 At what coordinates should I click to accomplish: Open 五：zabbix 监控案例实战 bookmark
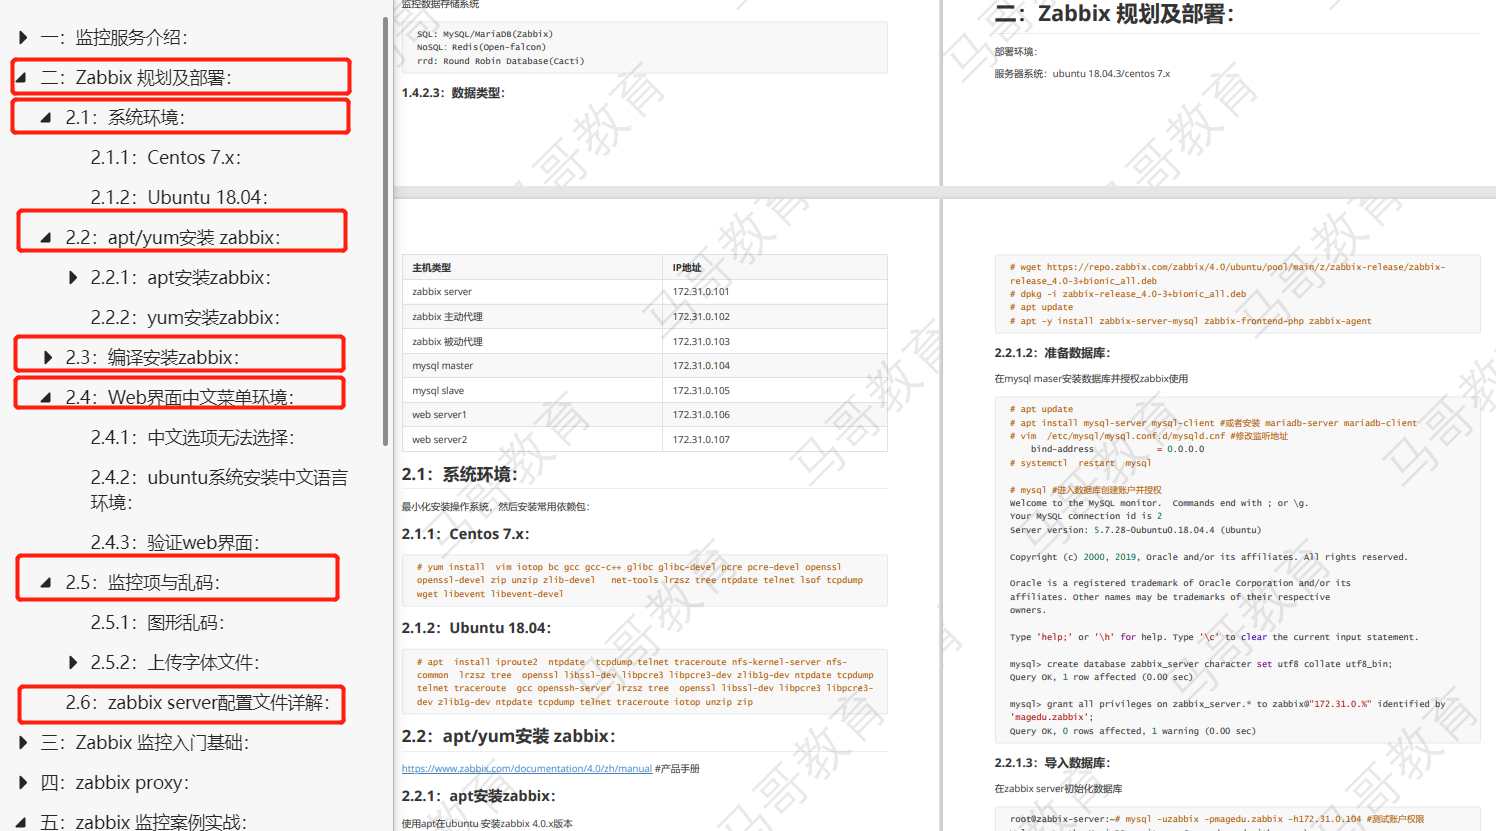(144, 822)
